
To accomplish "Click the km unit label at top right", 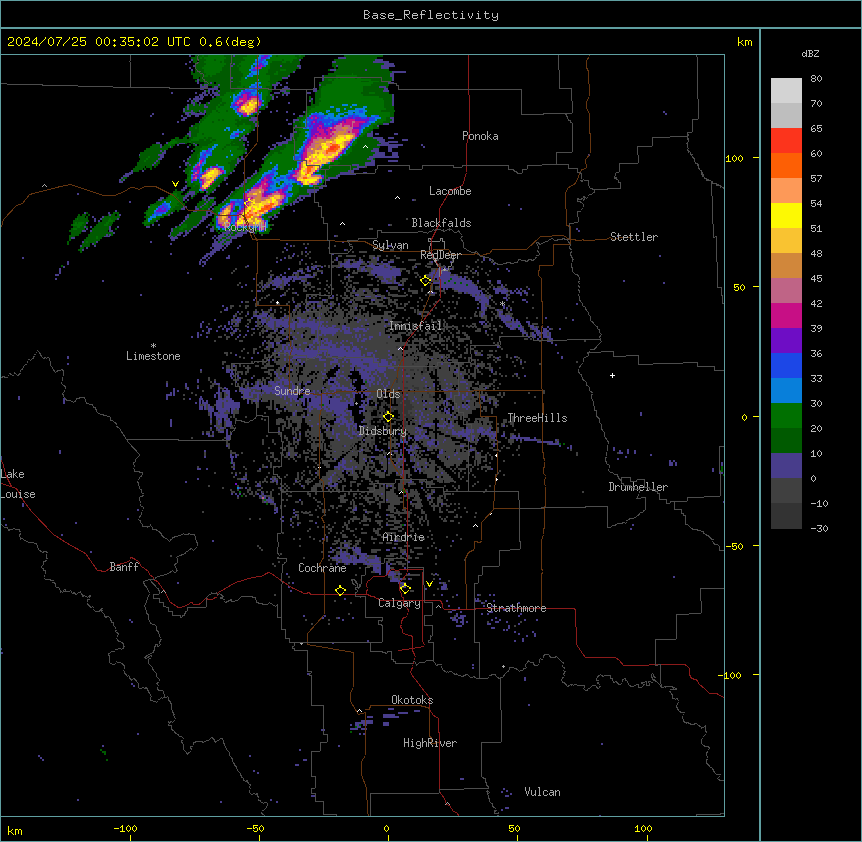I will tap(745, 42).
